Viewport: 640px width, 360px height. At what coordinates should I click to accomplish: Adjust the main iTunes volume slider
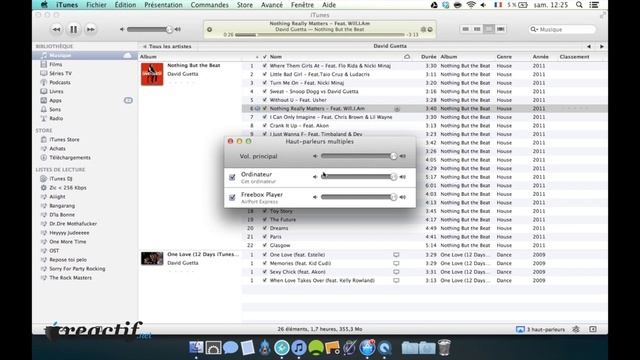click(149, 29)
